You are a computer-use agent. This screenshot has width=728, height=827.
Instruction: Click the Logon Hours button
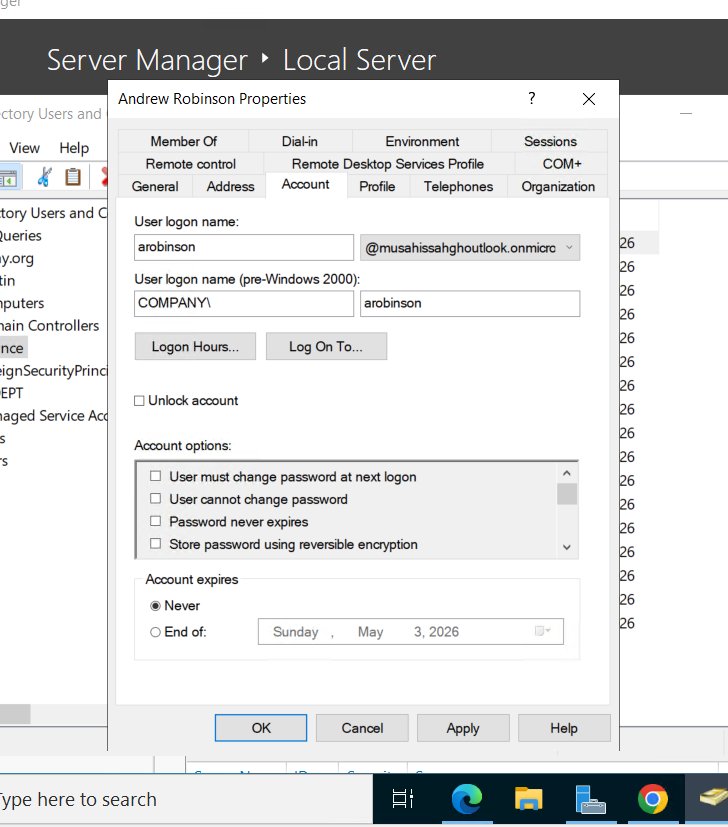(x=195, y=347)
